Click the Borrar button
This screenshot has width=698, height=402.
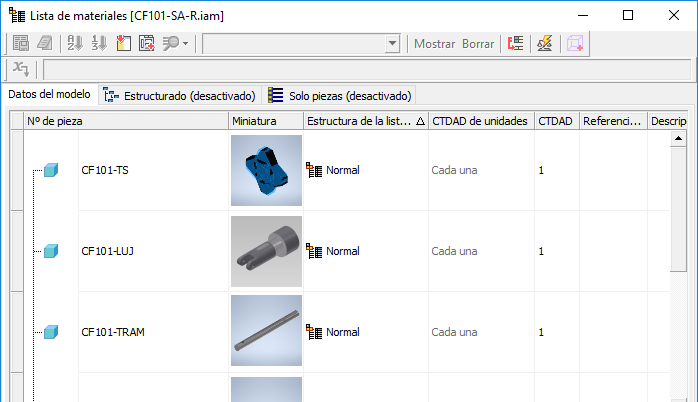pyautogui.click(x=478, y=44)
